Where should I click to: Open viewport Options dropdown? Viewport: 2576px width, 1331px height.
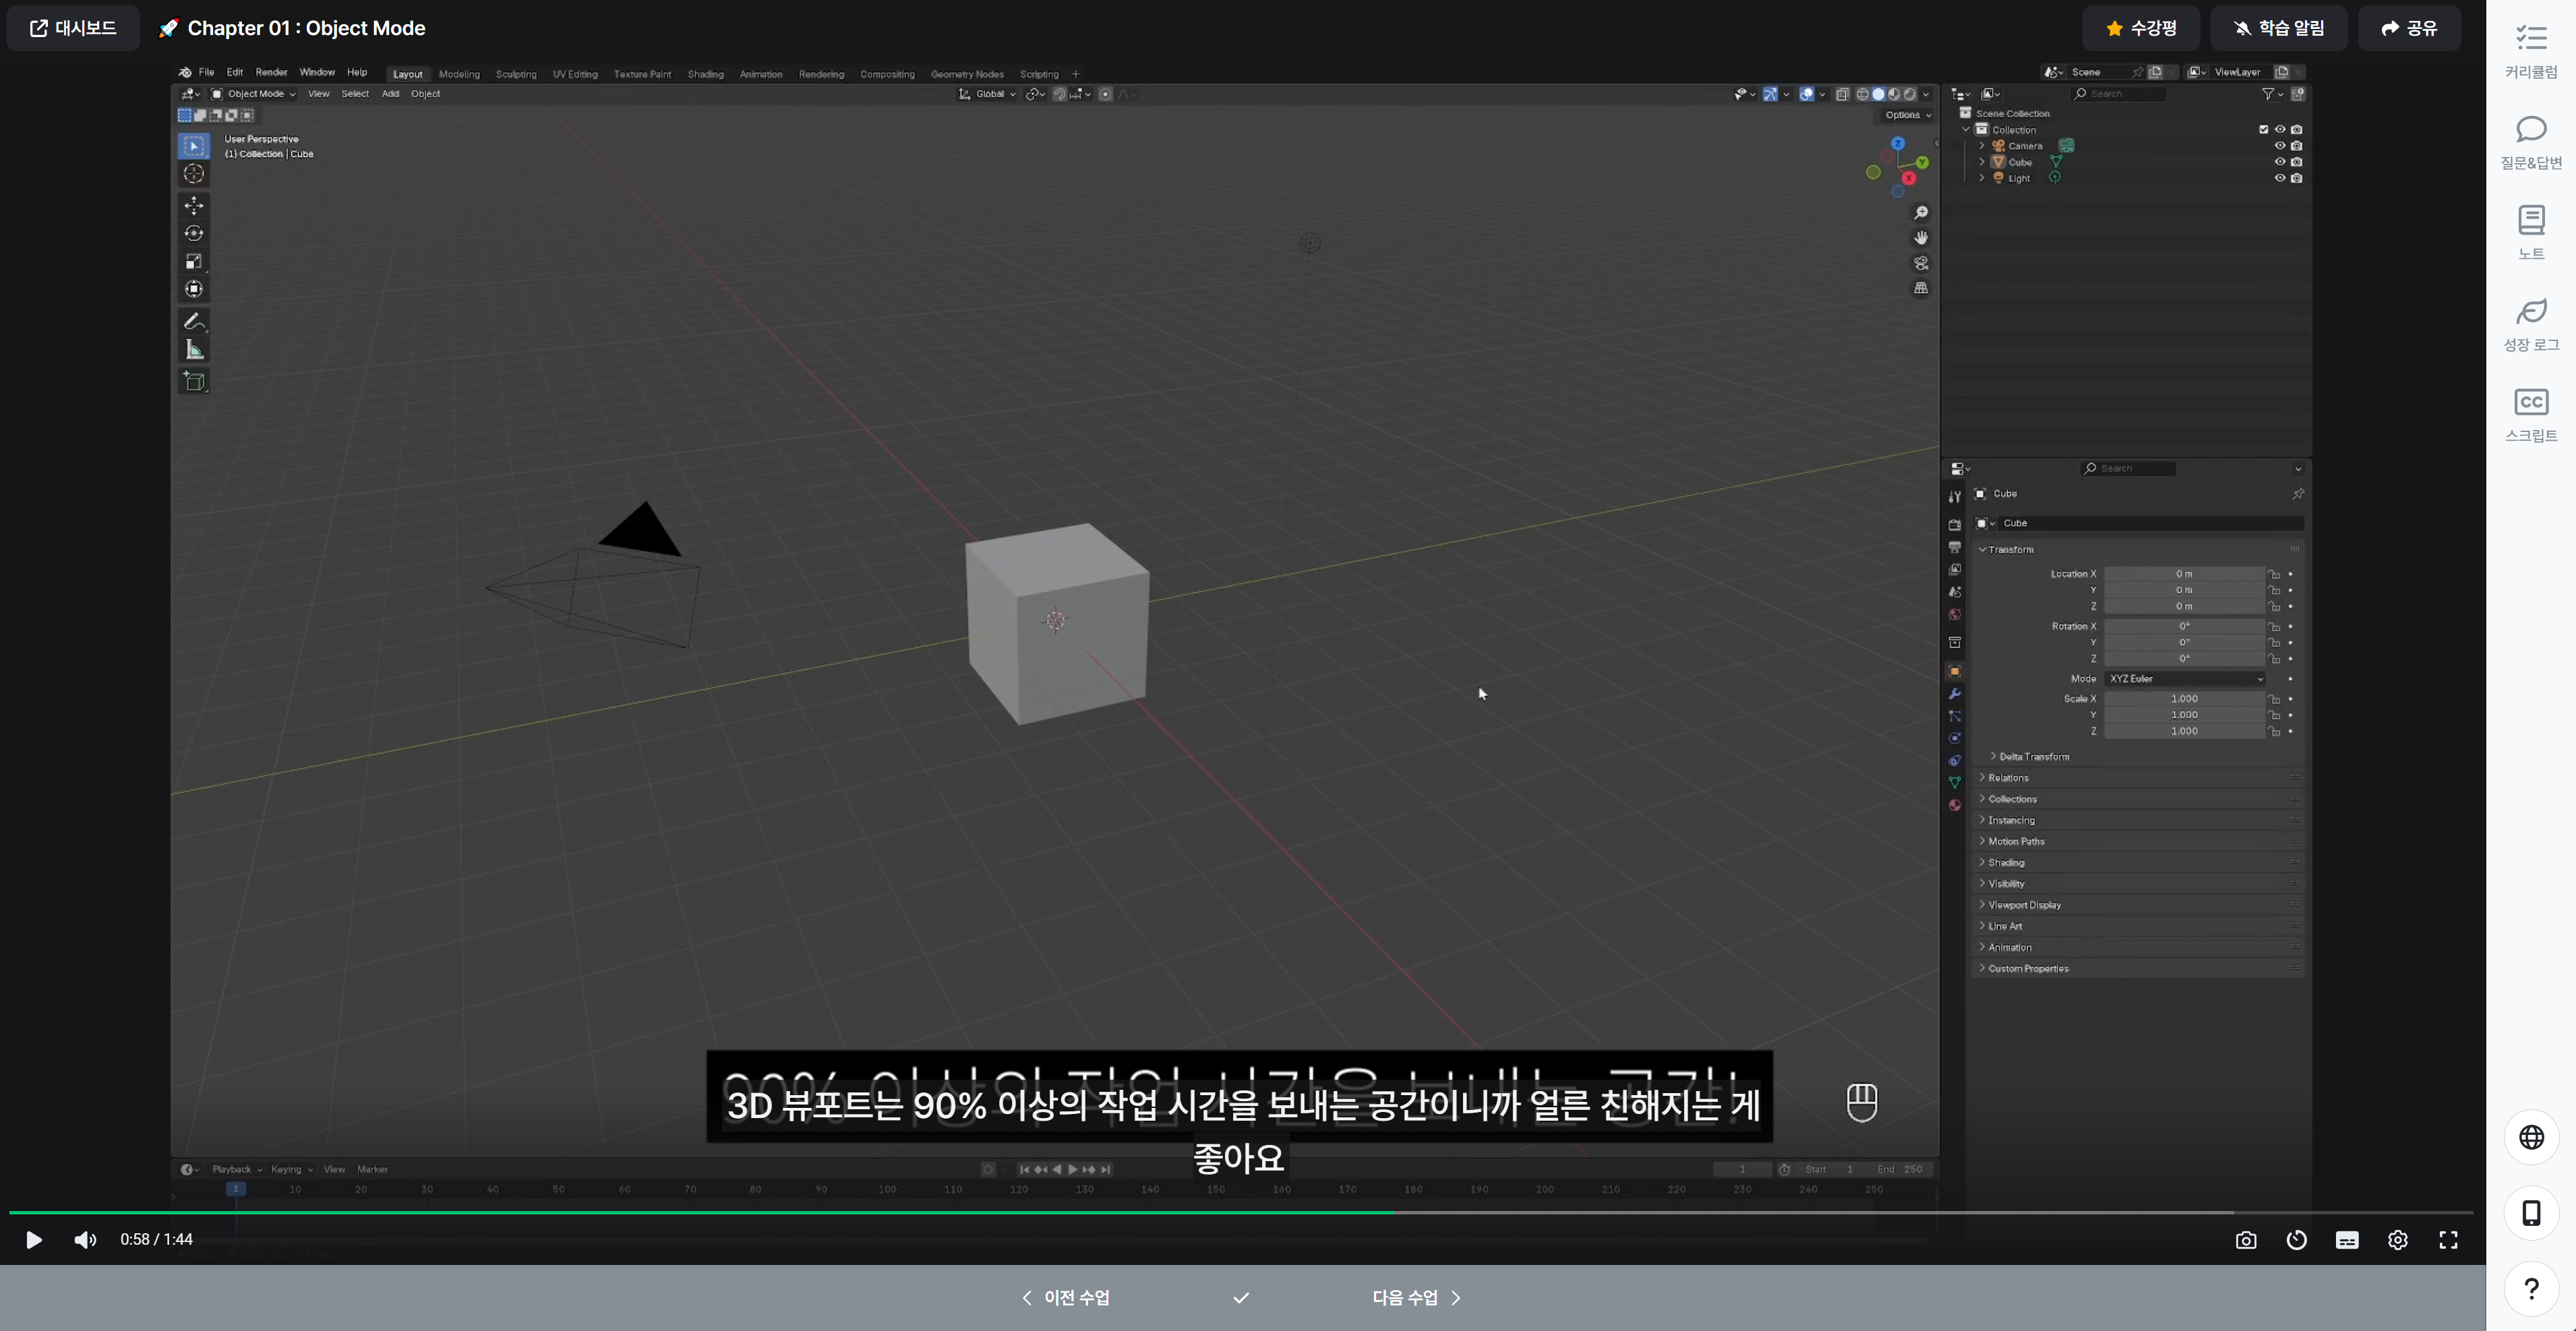click(x=1908, y=115)
